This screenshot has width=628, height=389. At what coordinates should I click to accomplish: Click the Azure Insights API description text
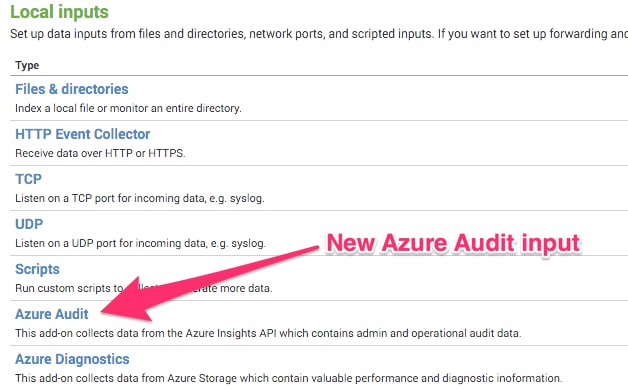coord(268,333)
